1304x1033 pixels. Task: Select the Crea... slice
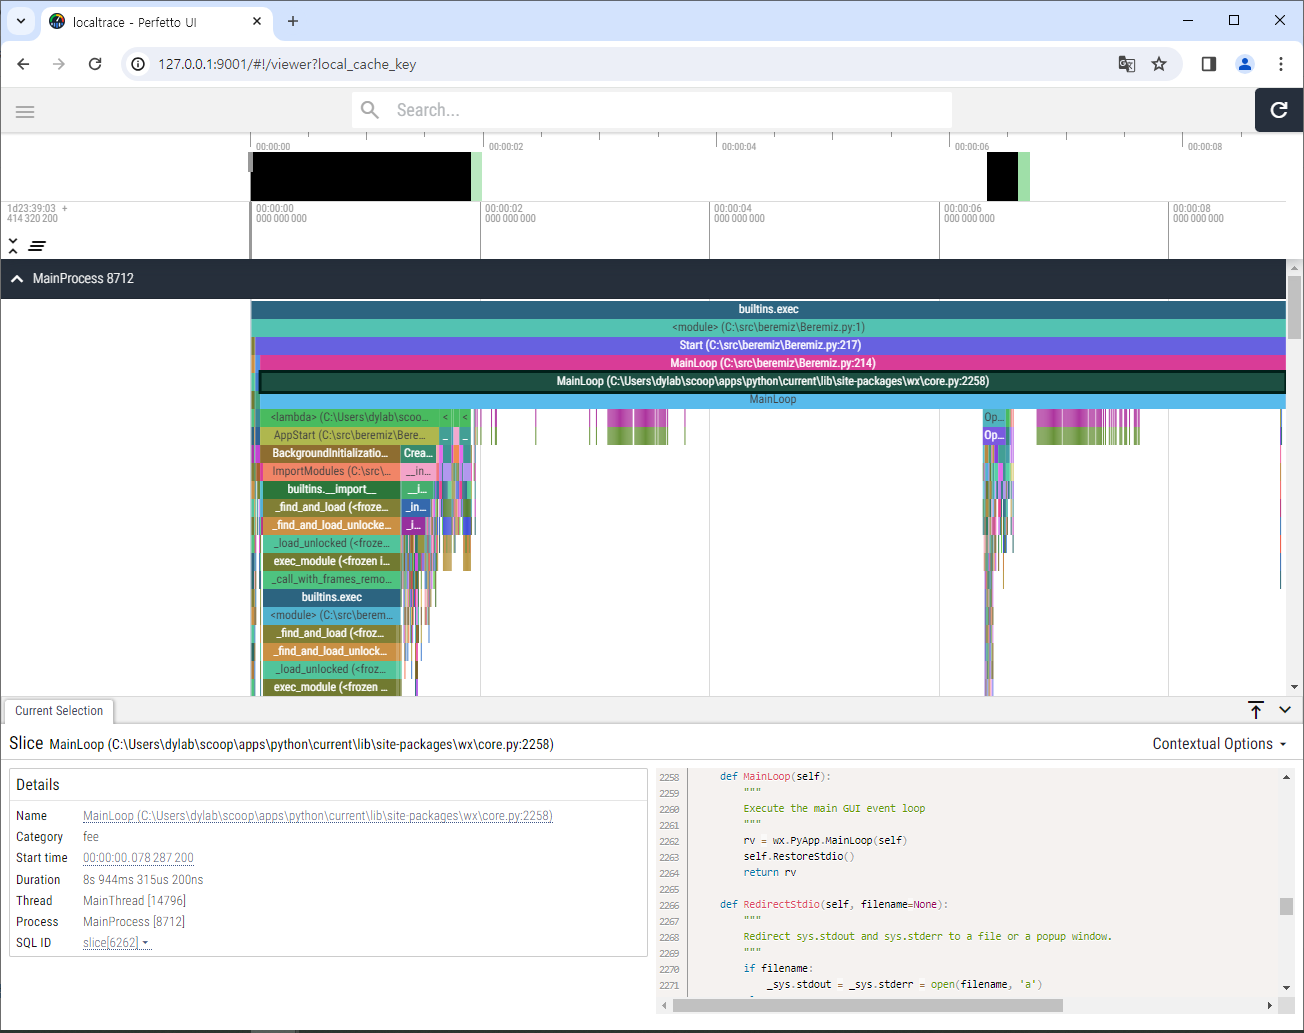[x=418, y=454]
